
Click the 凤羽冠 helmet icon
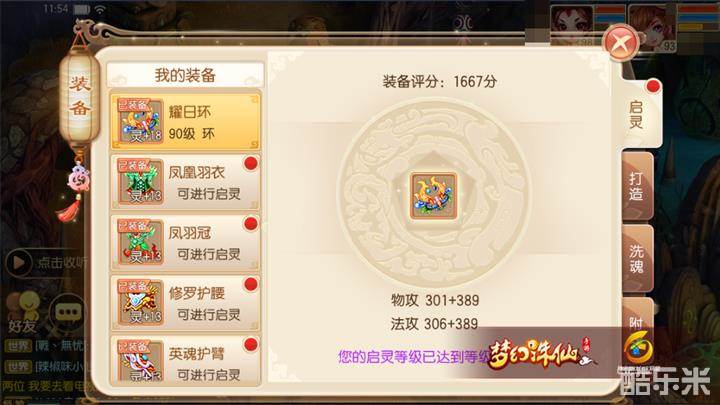coord(140,242)
